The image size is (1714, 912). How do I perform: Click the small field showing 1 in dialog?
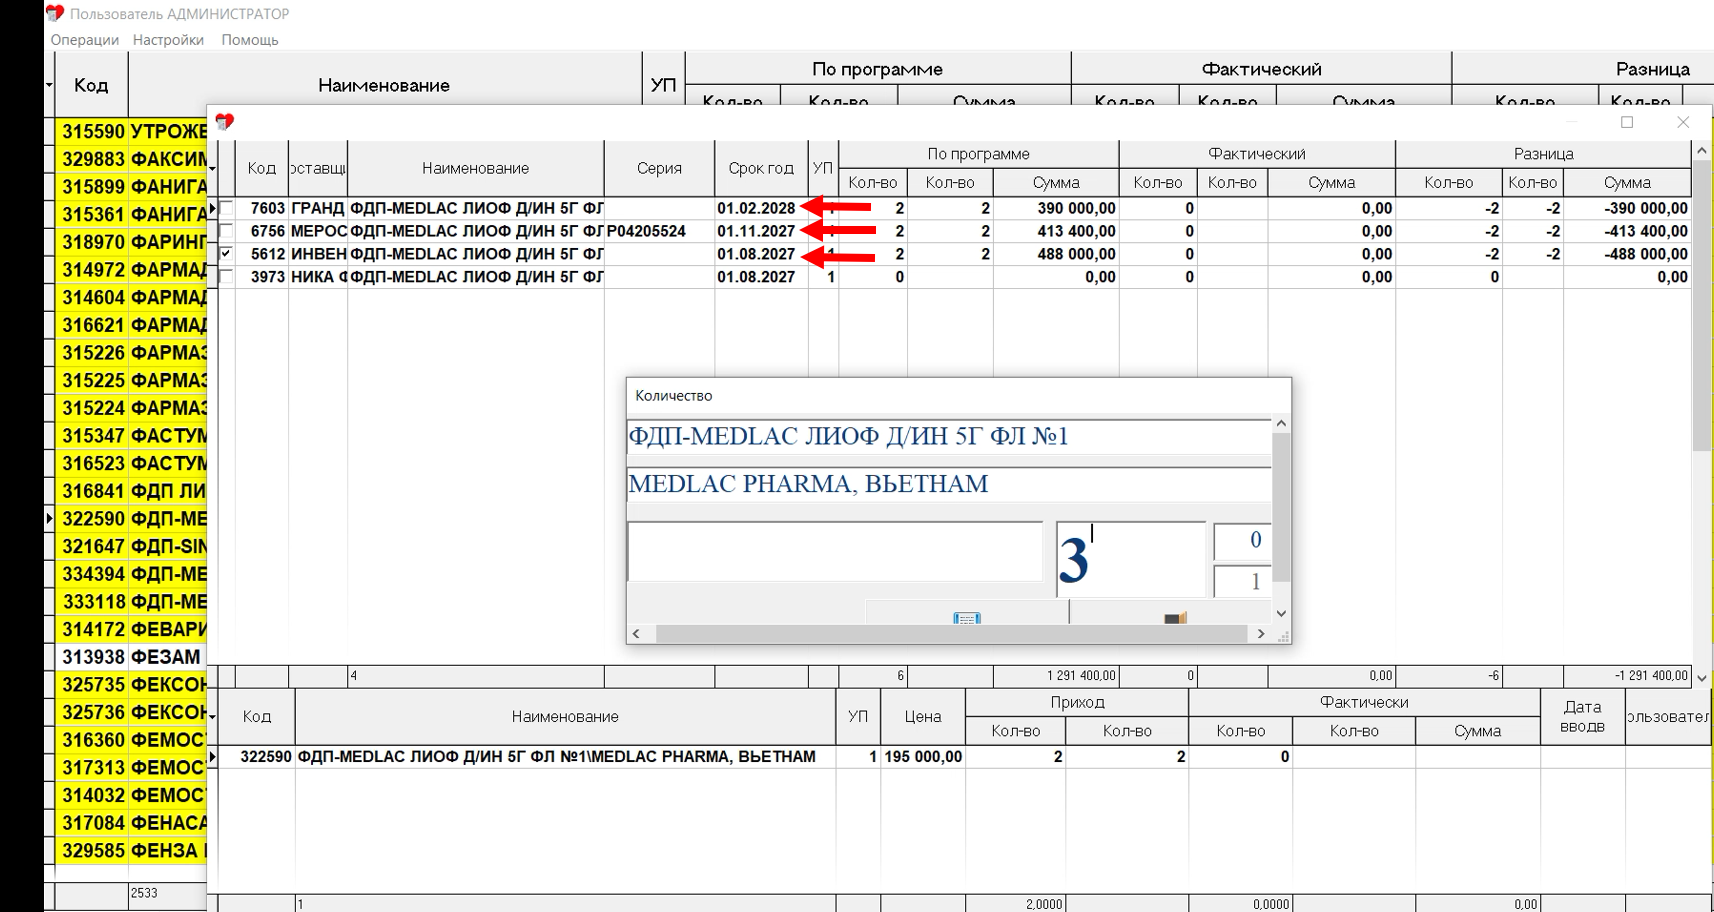pyautogui.click(x=1242, y=581)
